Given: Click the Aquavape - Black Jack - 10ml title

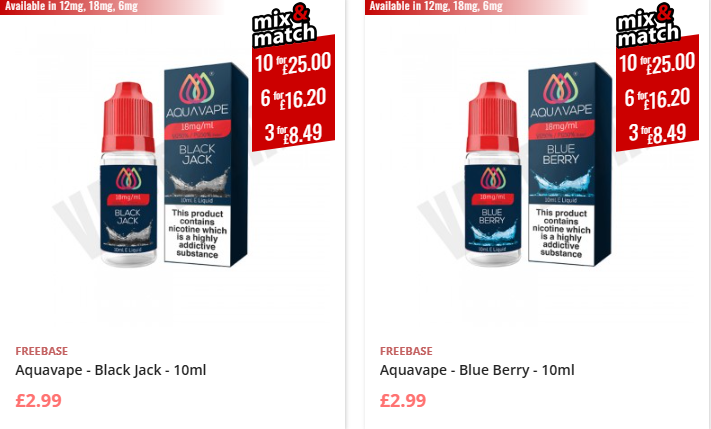Looking at the screenshot, I should [111, 370].
